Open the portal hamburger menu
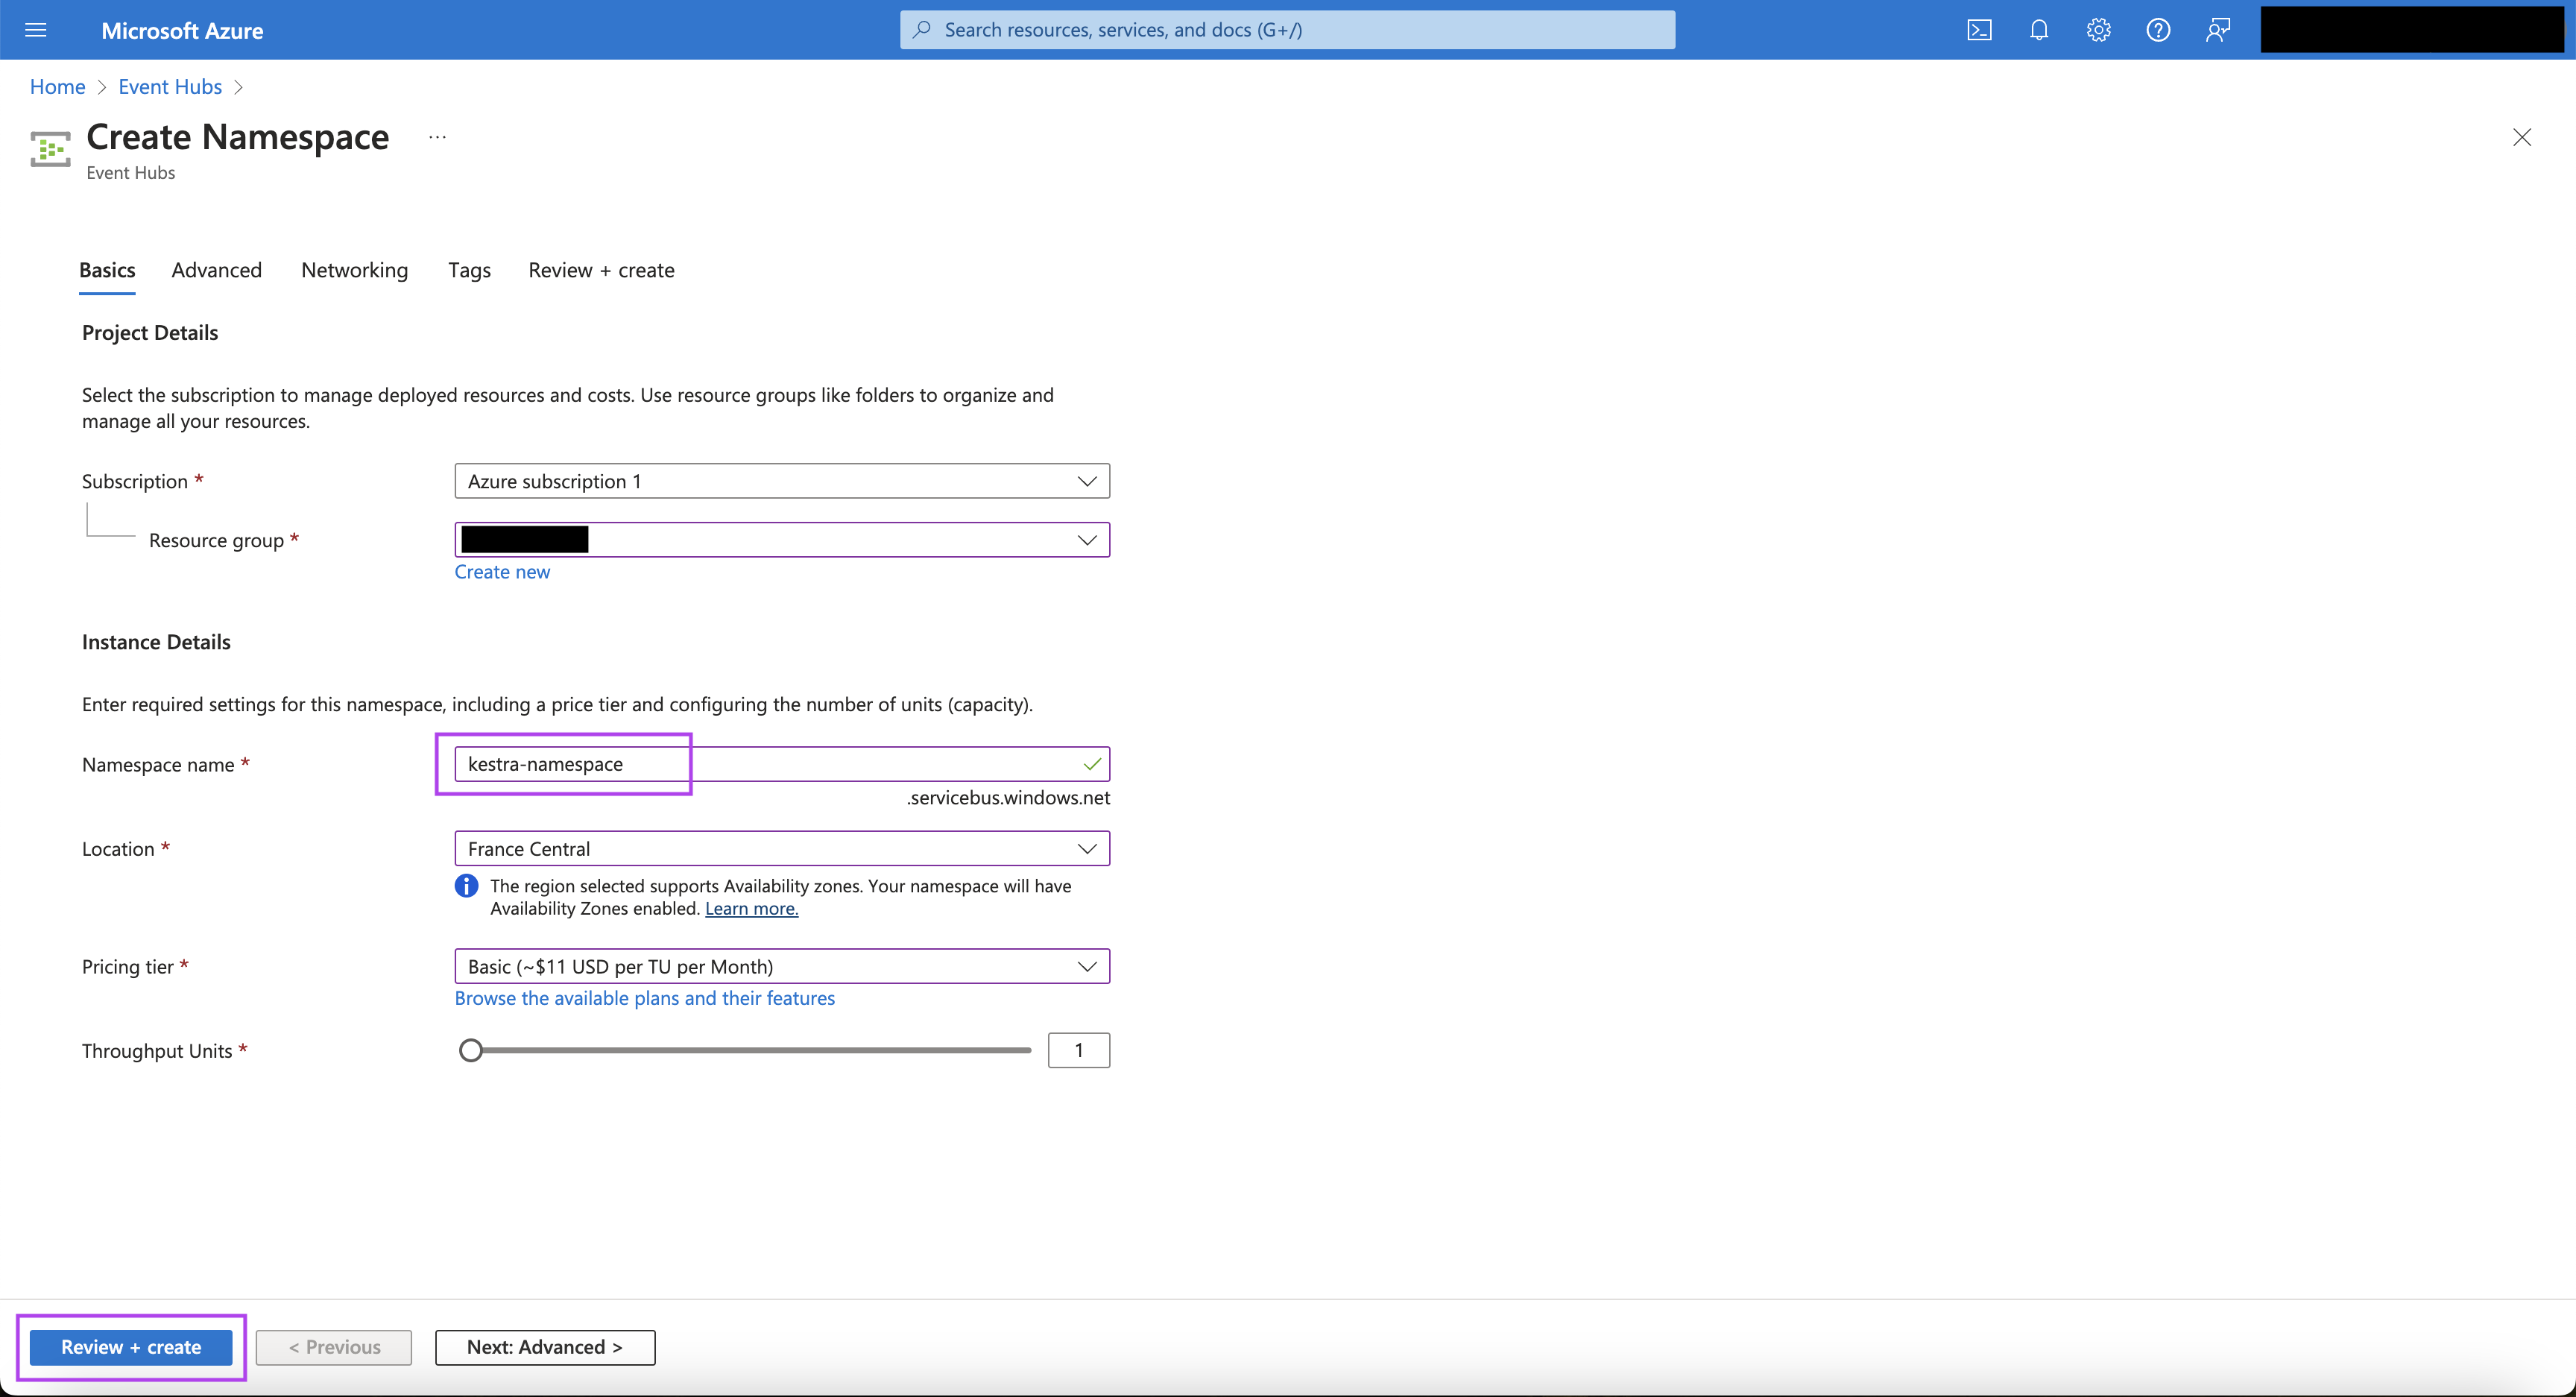Screen dimensions: 2576x1397 coord(36,29)
